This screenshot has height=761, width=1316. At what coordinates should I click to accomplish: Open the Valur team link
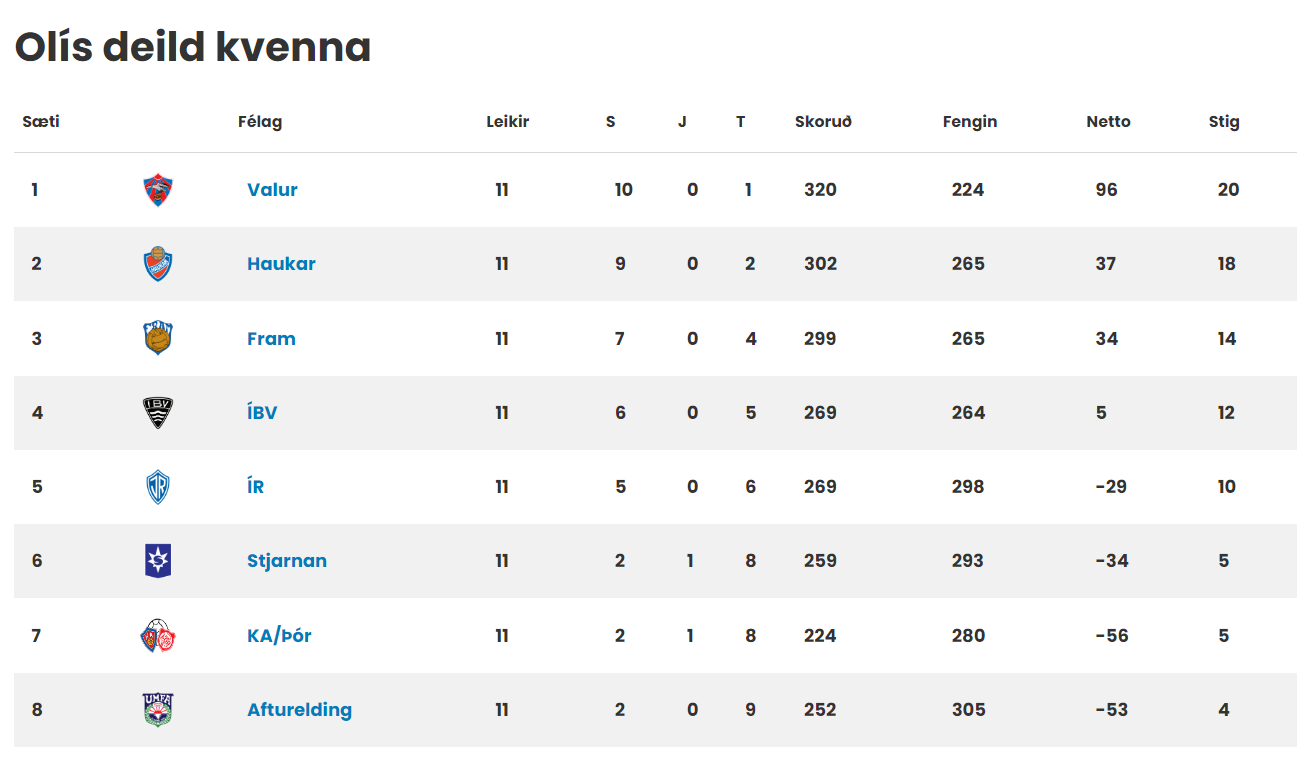(x=272, y=190)
